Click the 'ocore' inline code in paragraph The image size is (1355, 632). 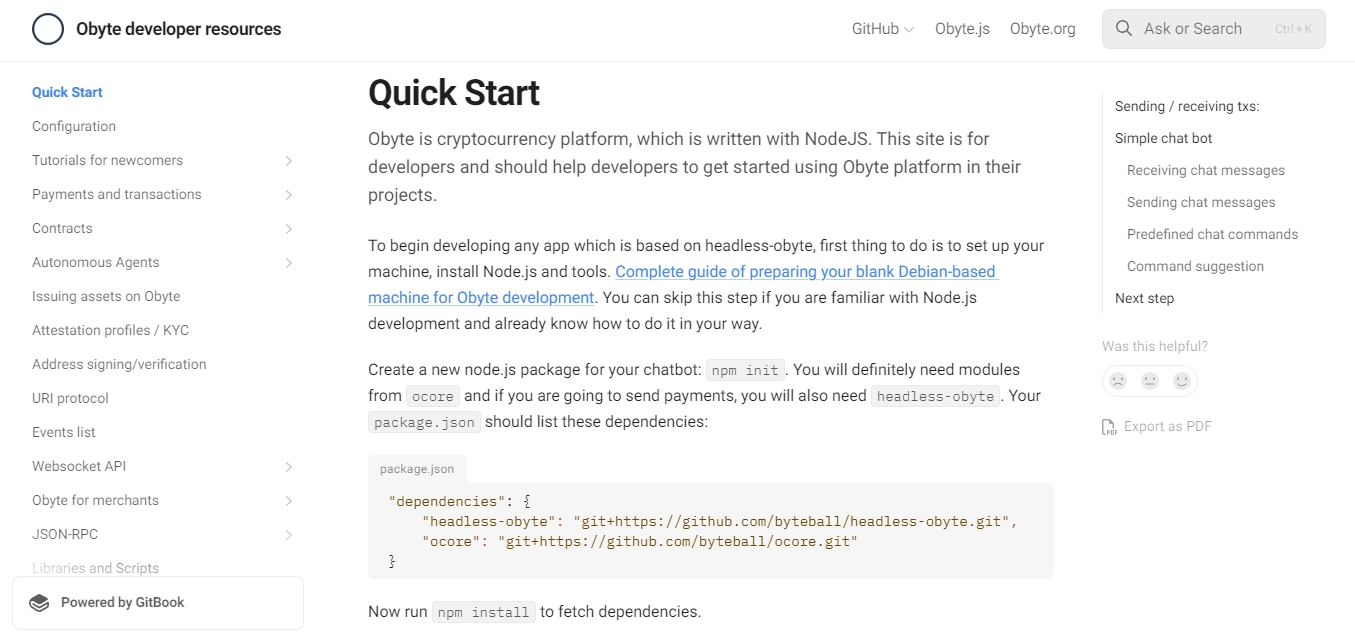[433, 396]
